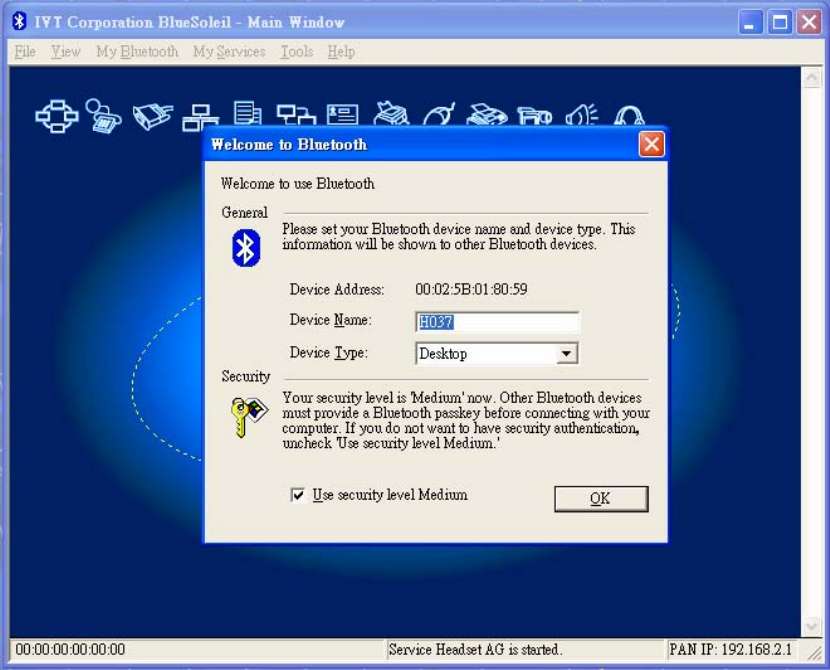This screenshot has height=670, width=830.
Task: Click the blue Bluetooth logo in General section
Action: tap(246, 248)
